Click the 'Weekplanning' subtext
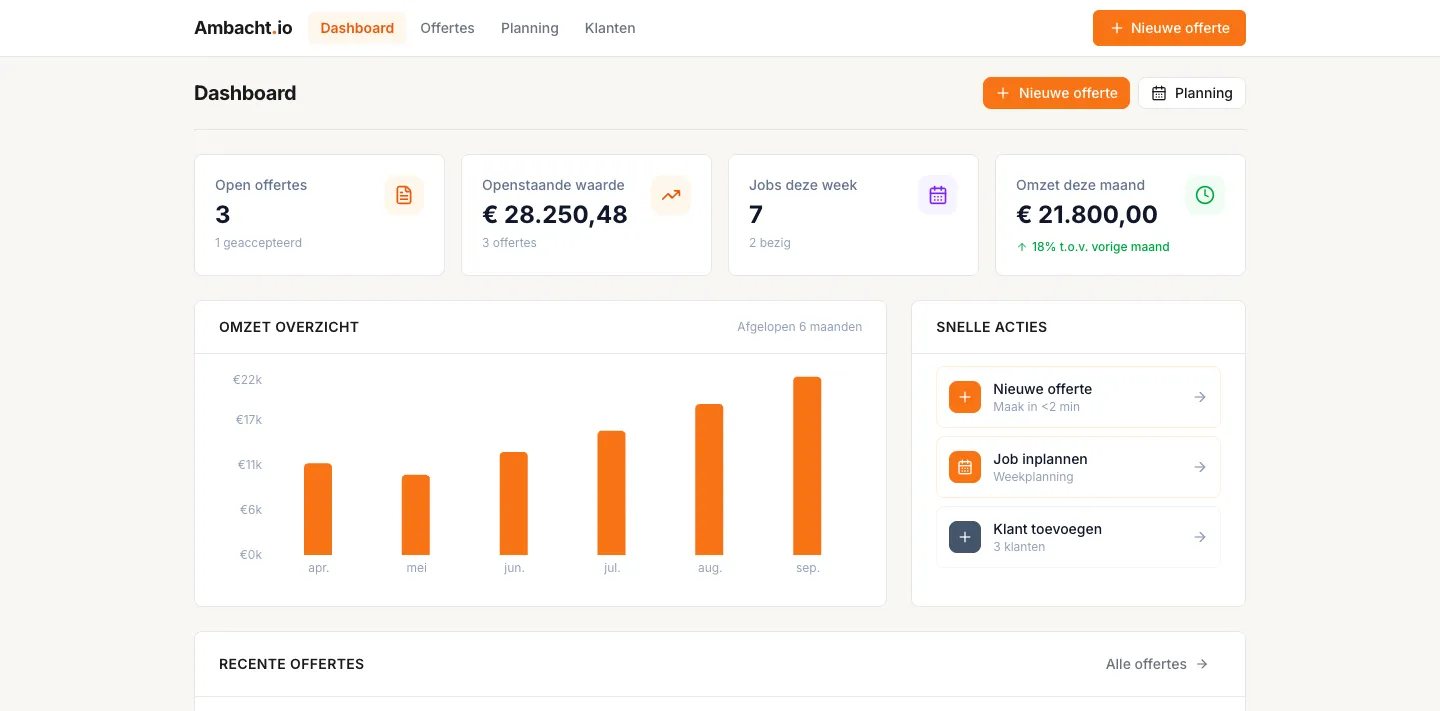The width and height of the screenshot is (1440, 711). [x=1033, y=477]
